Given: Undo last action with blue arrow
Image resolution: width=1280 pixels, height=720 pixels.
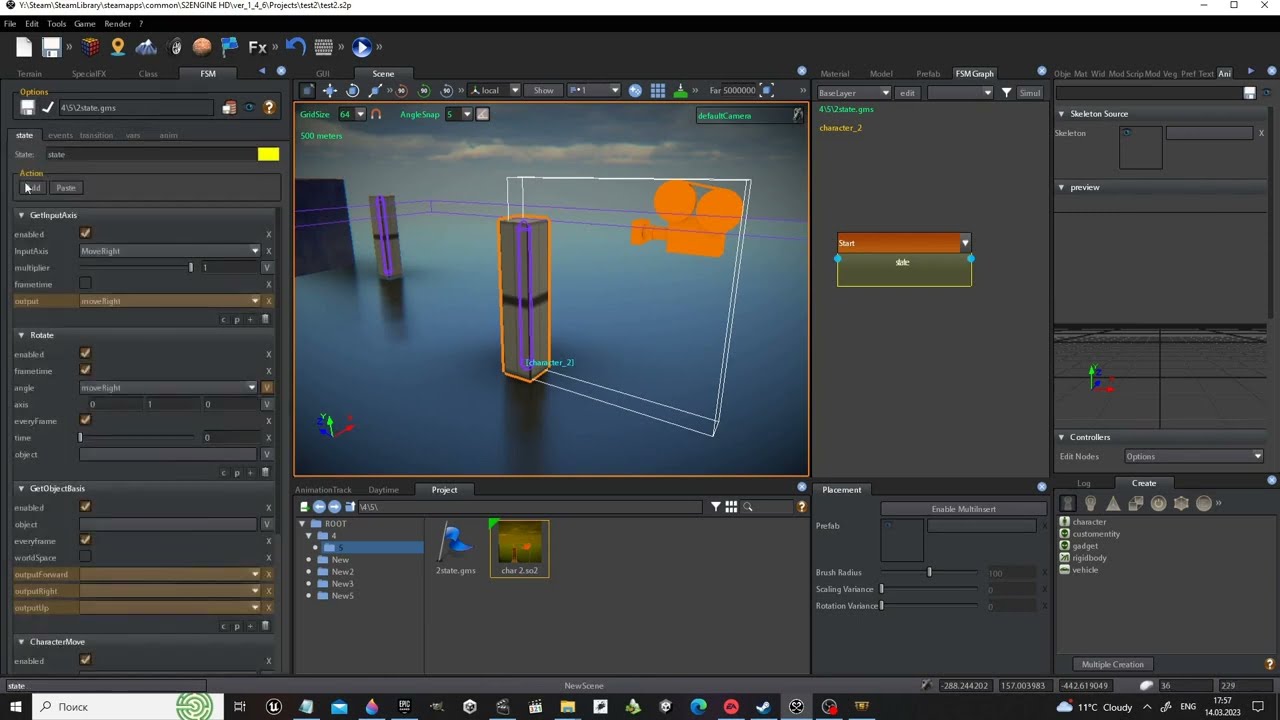Looking at the screenshot, I should pos(295,46).
